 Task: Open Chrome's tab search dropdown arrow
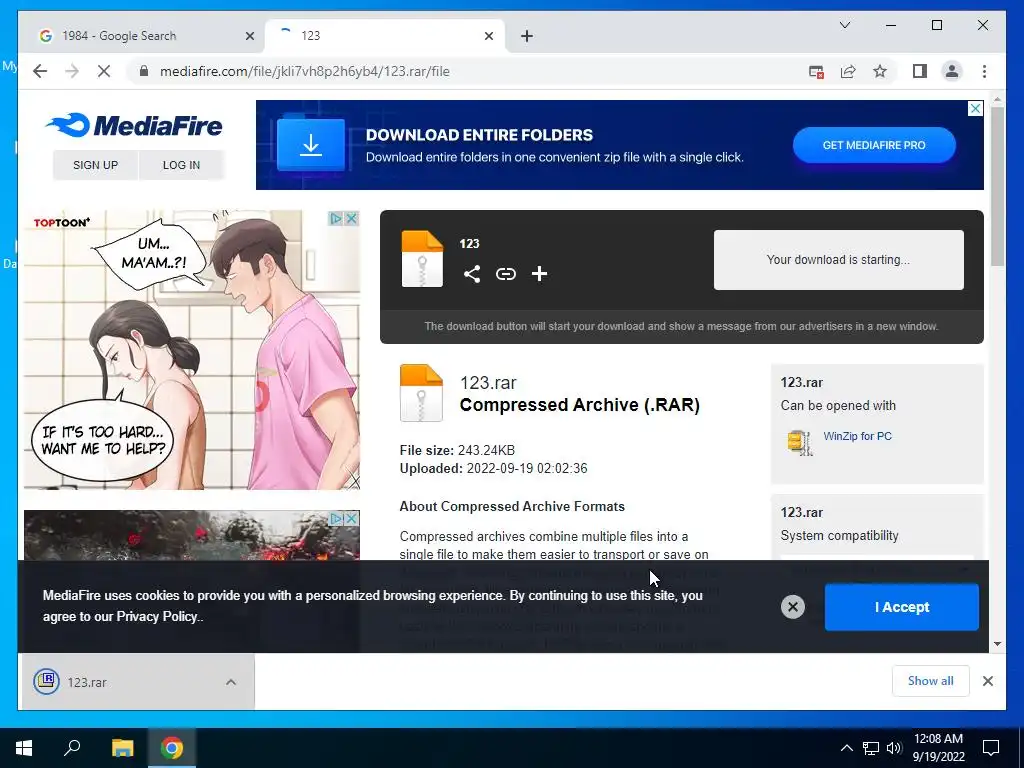[x=844, y=25]
